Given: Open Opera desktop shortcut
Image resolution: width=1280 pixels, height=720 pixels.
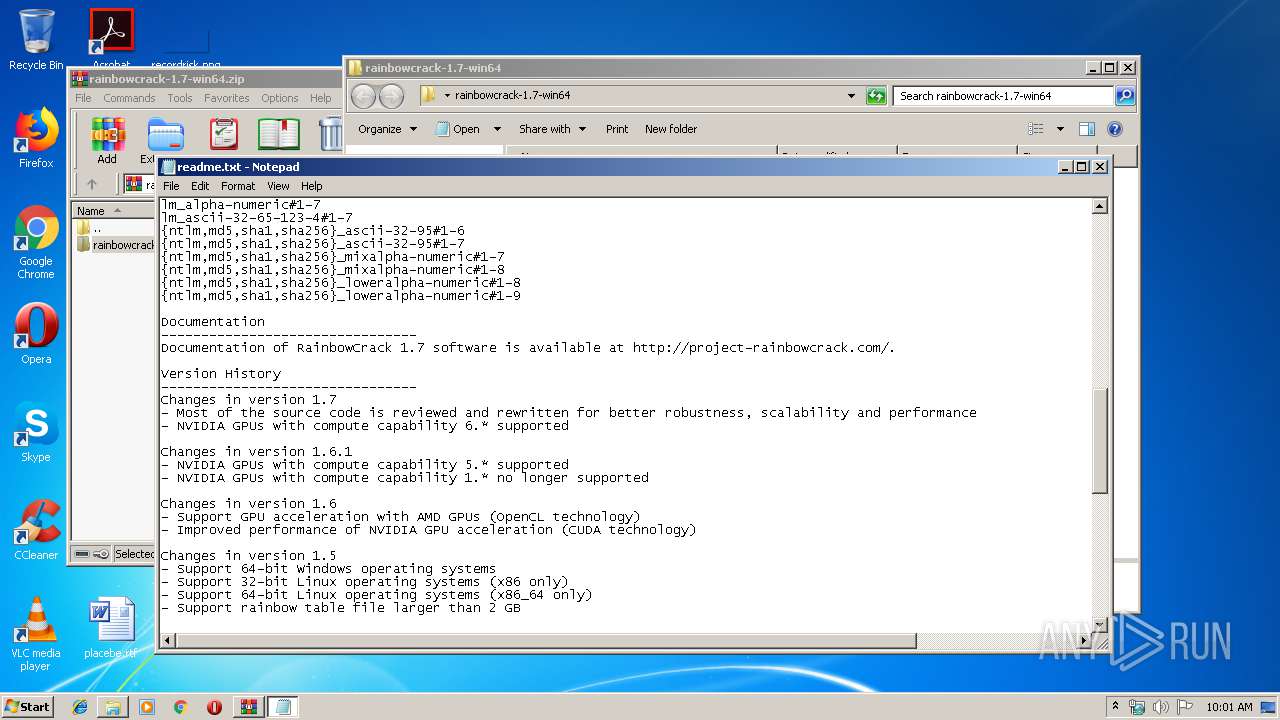Looking at the screenshot, I should point(36,334).
